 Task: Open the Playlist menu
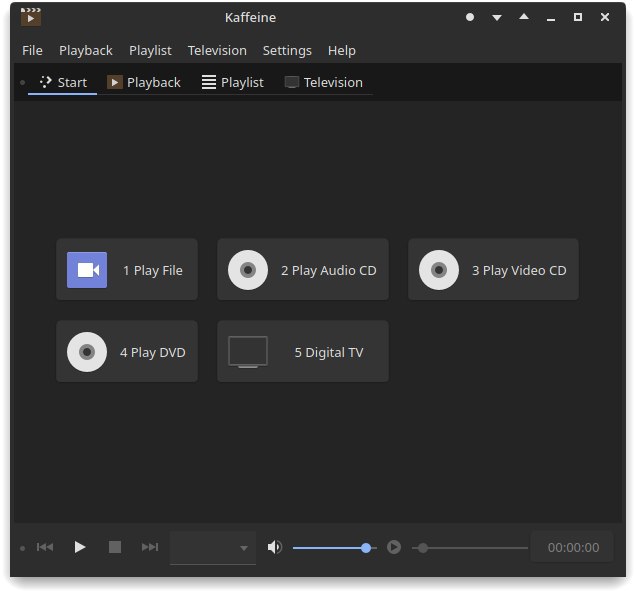coord(150,50)
